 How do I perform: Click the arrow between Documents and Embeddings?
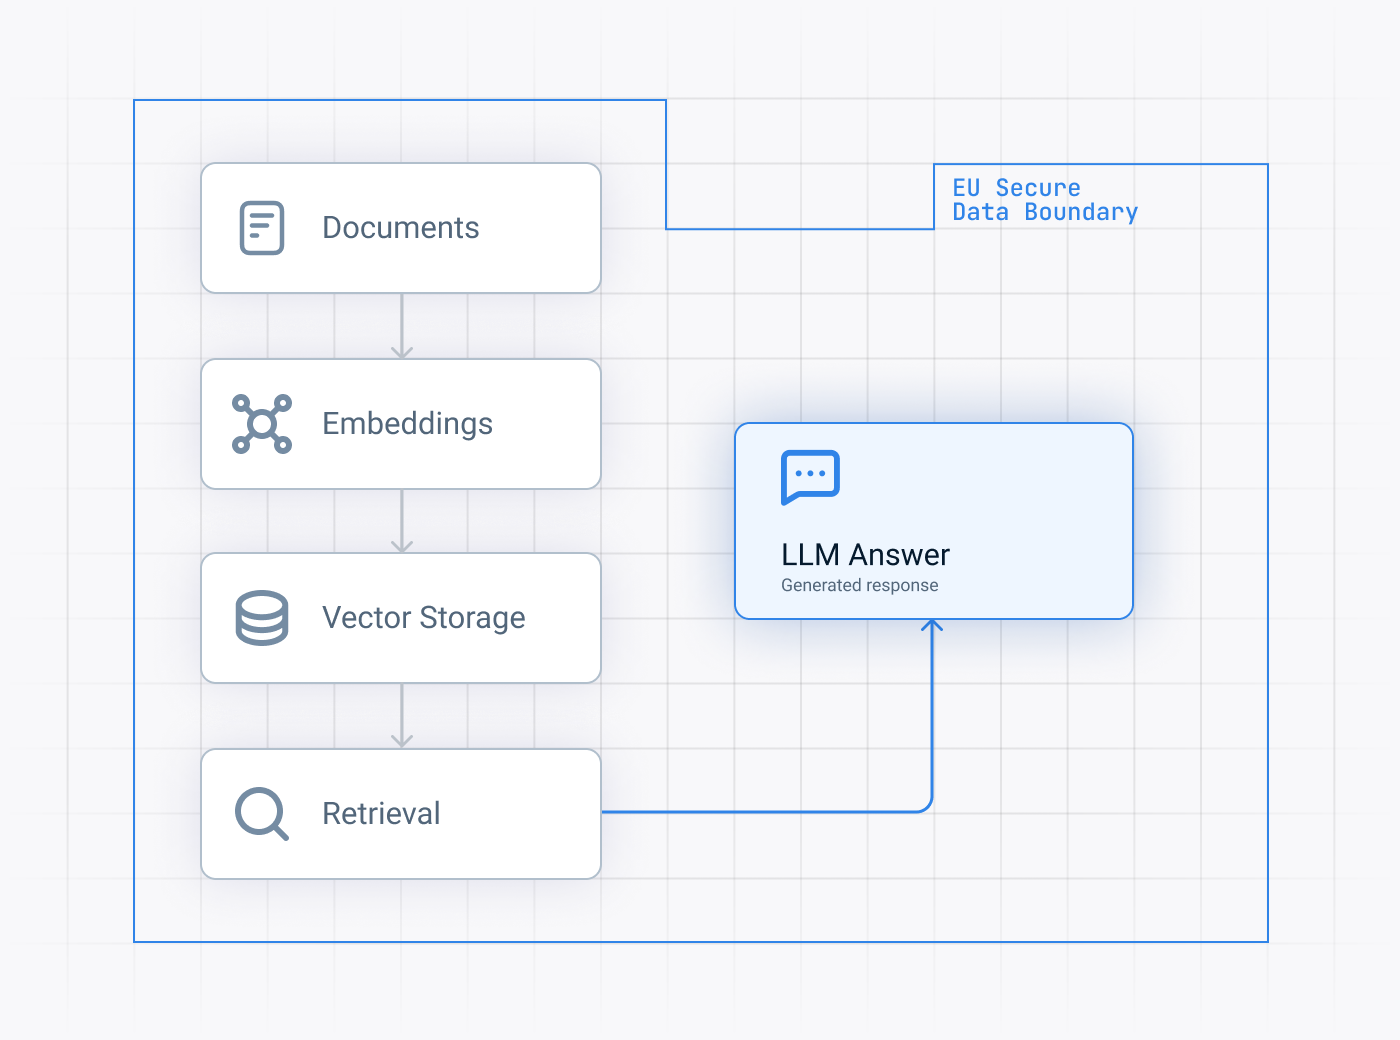pos(403,325)
